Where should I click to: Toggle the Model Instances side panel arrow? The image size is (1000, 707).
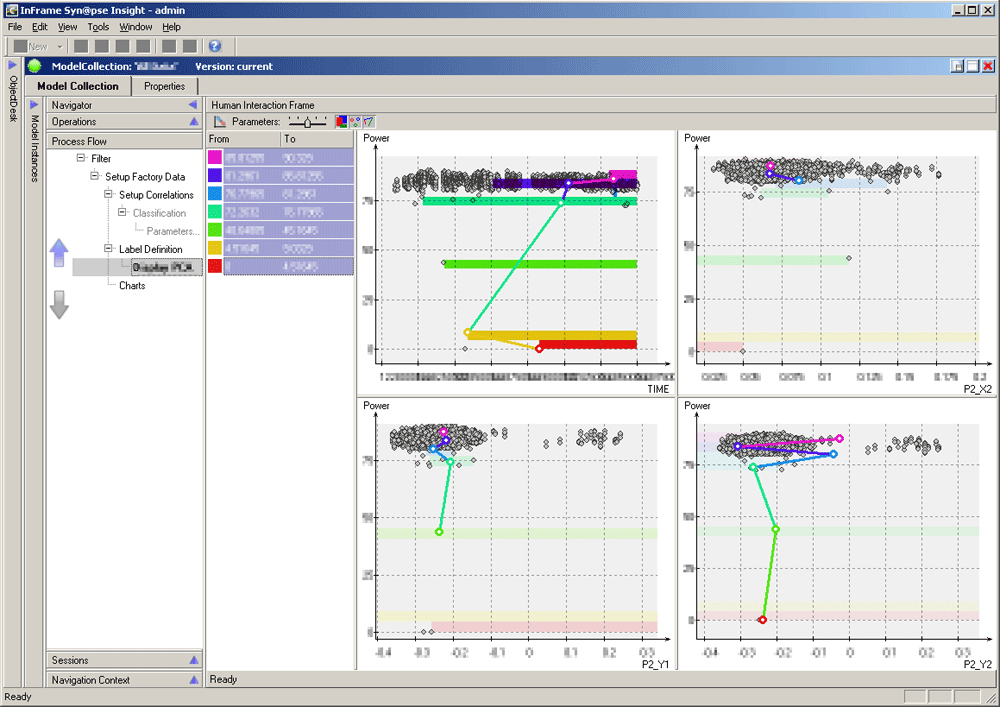(33, 104)
